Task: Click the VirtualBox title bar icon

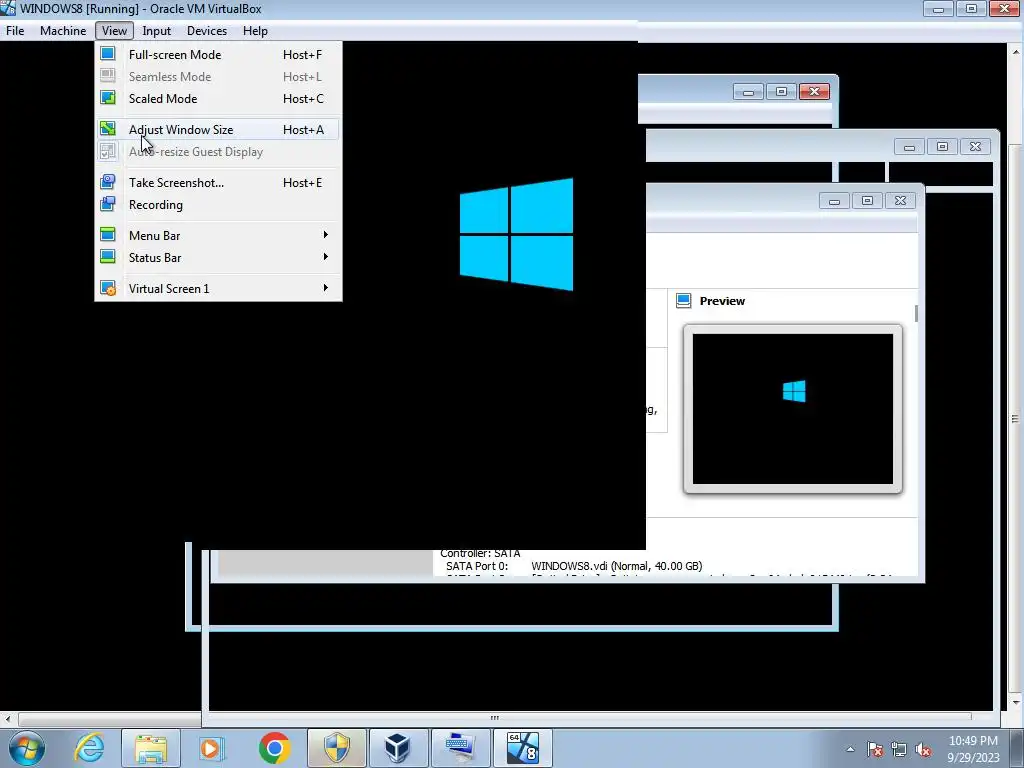Action: (x=8, y=8)
